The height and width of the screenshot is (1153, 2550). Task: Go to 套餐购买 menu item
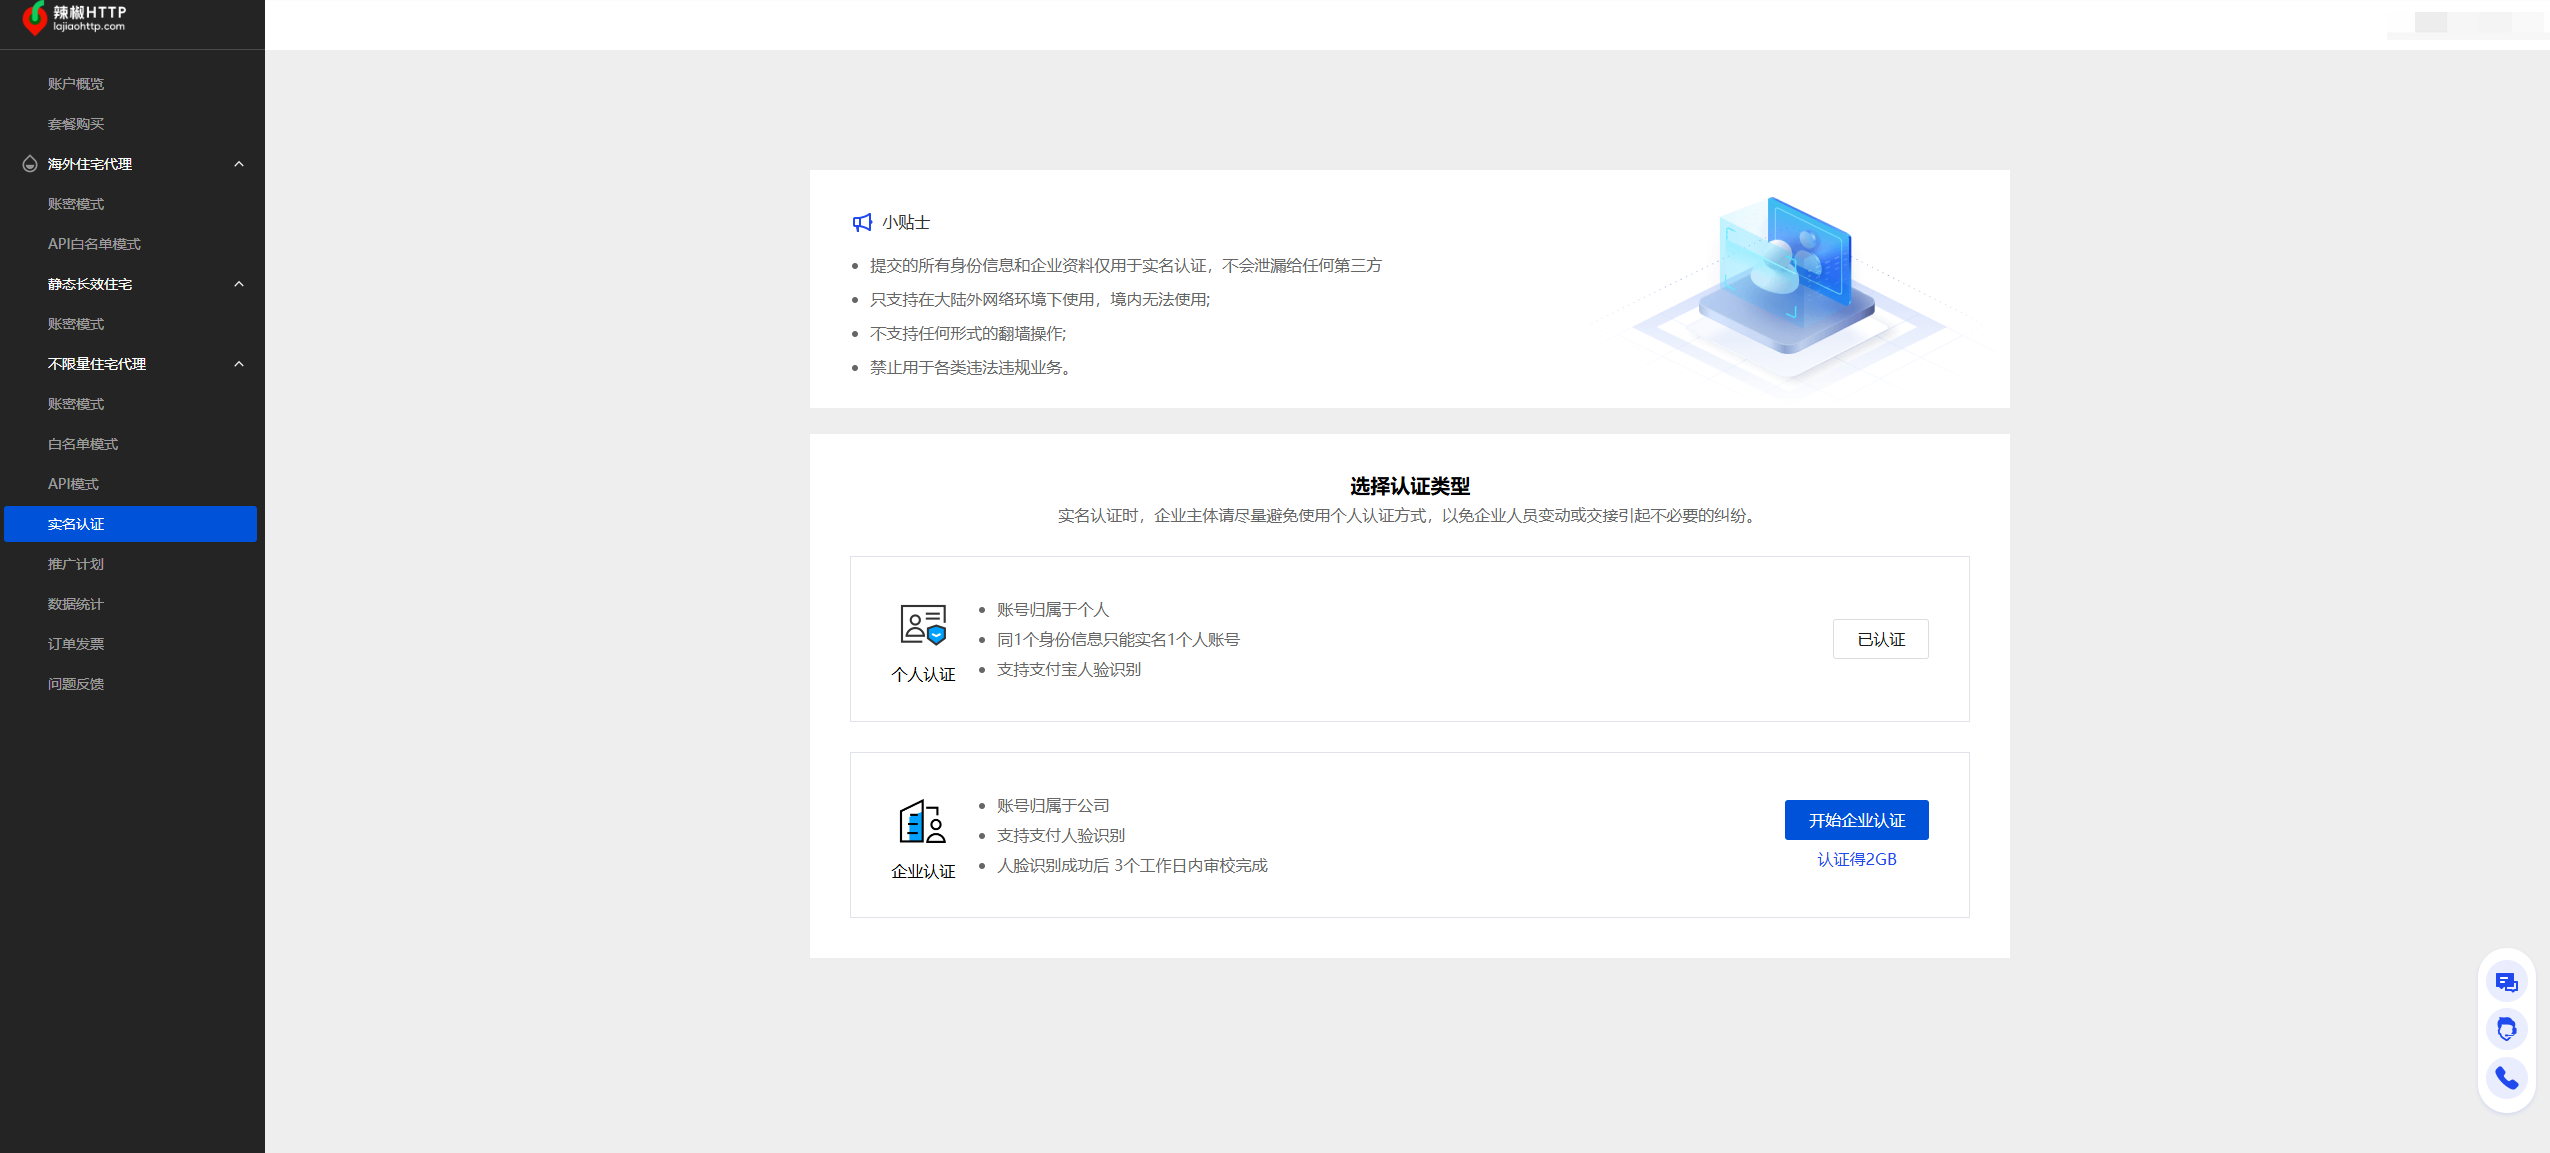(x=76, y=124)
